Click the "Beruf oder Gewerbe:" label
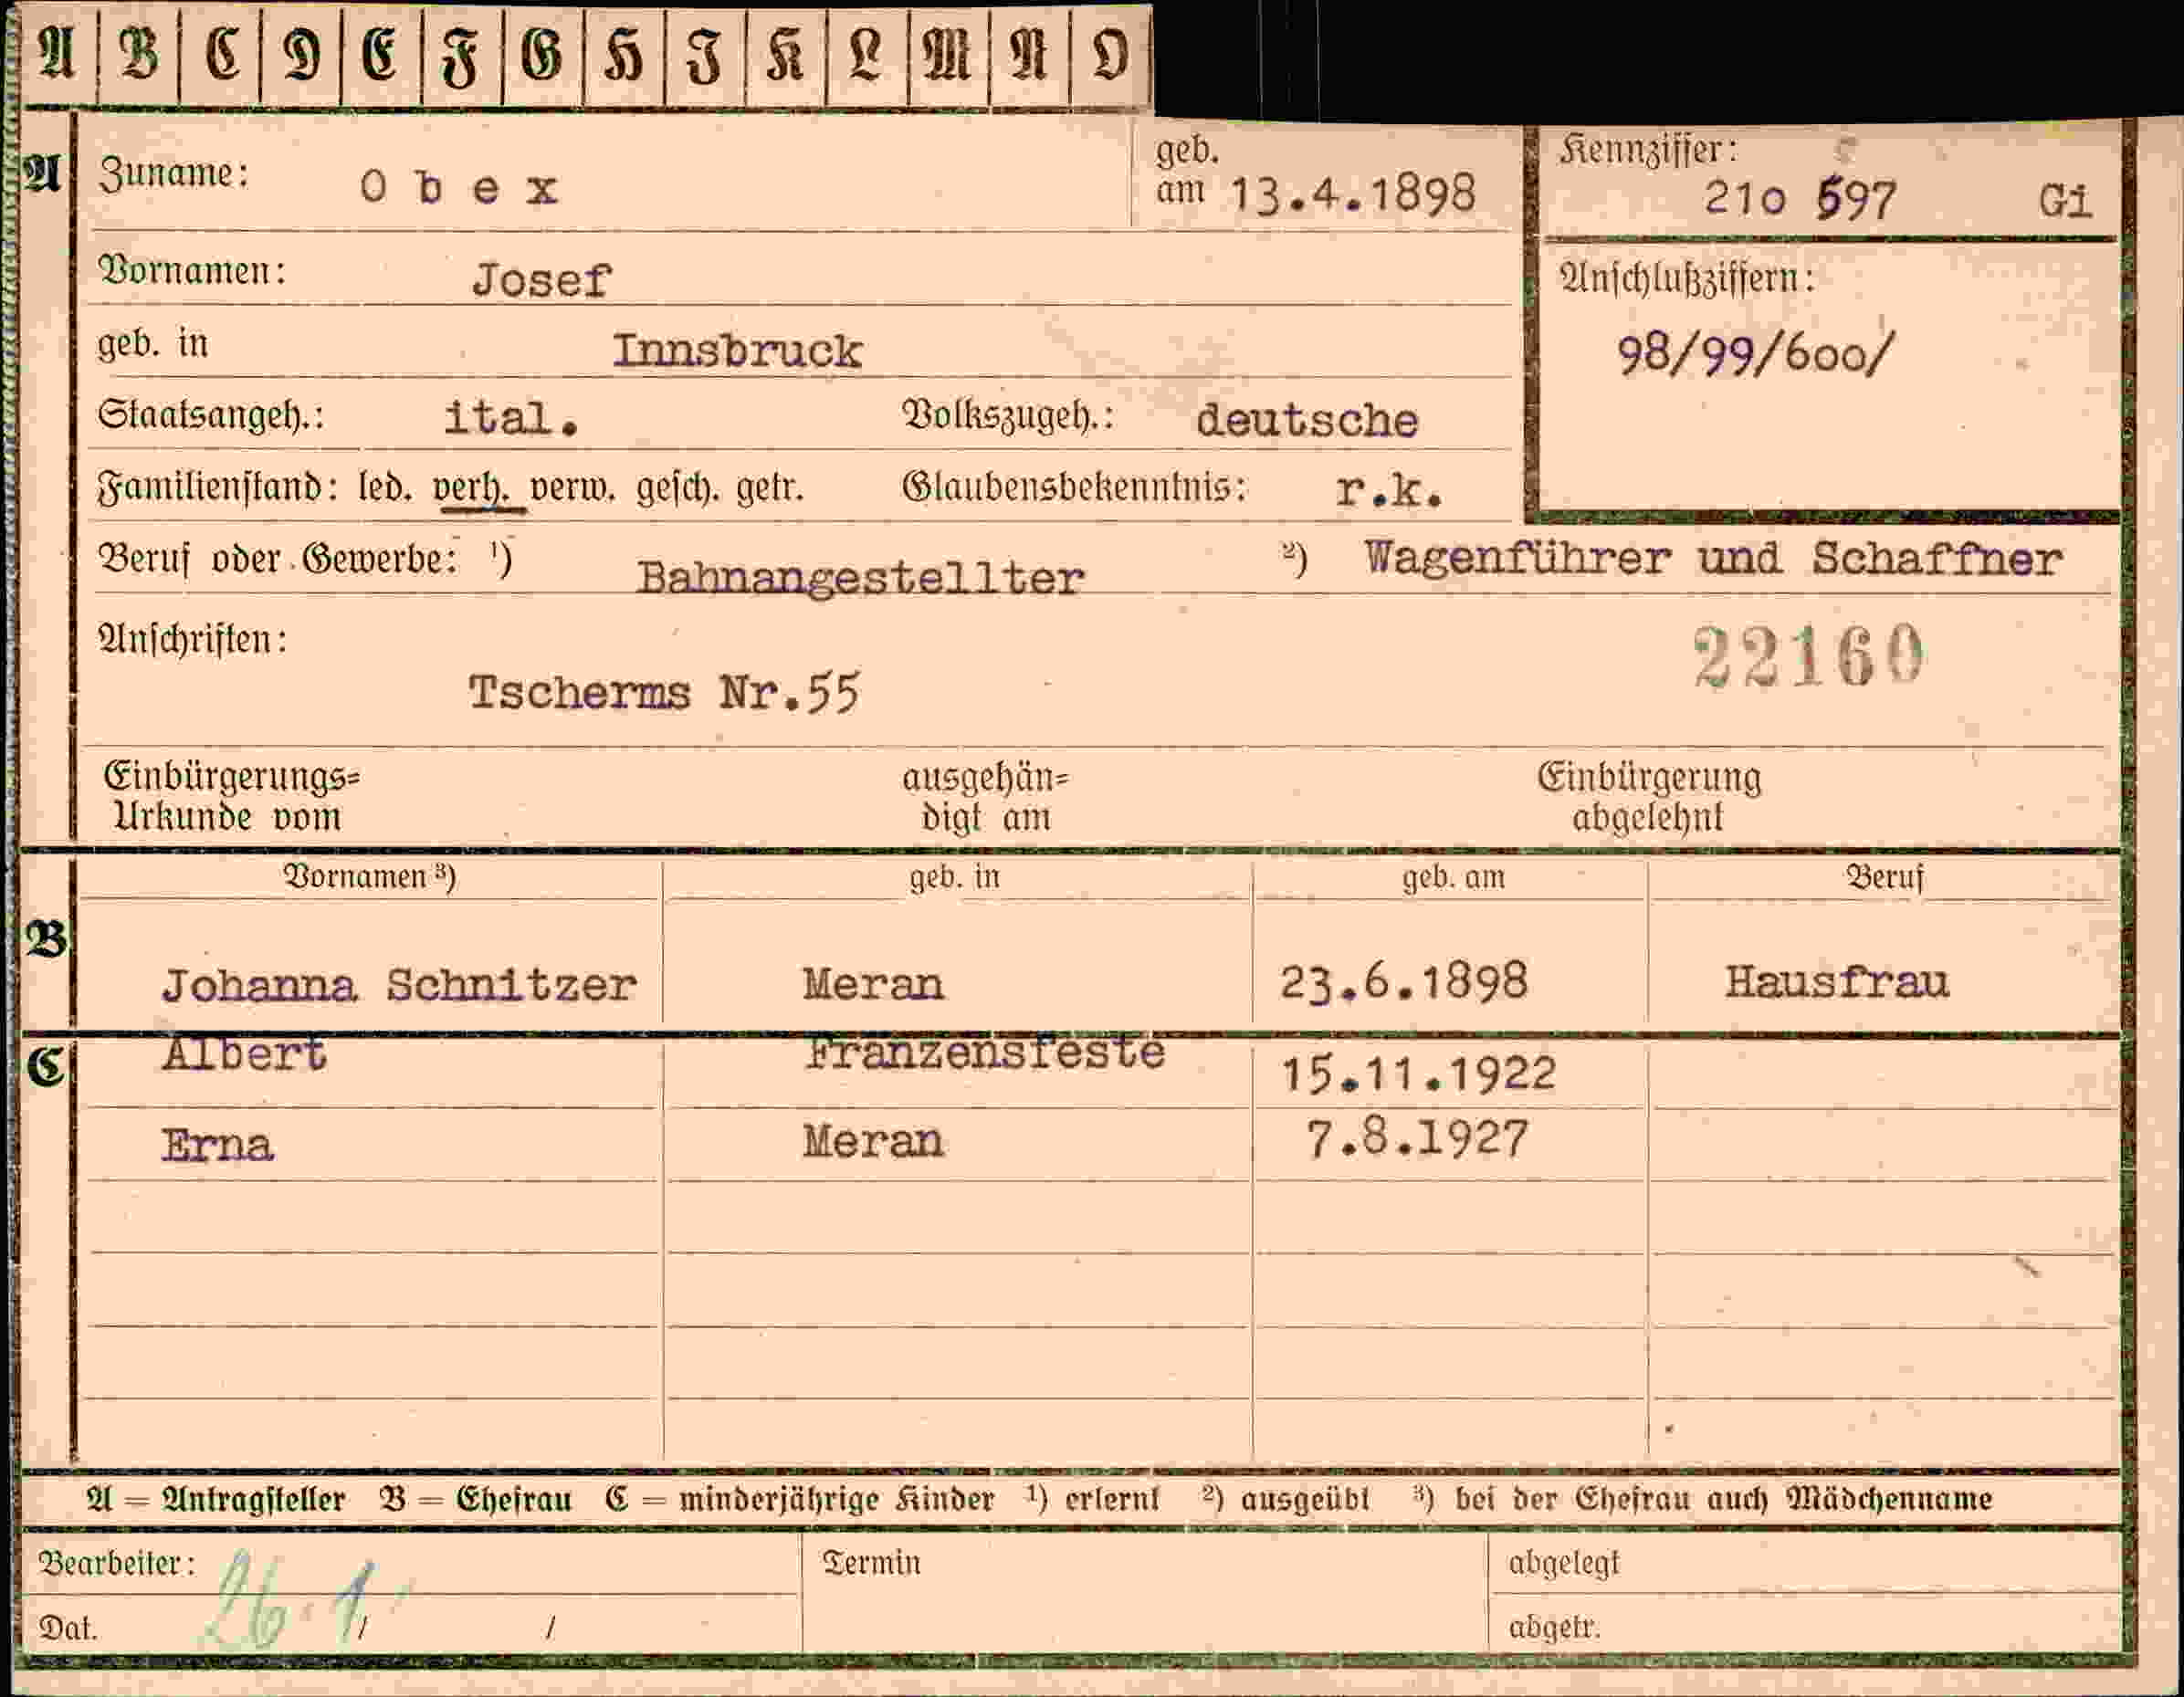 (x=277, y=558)
